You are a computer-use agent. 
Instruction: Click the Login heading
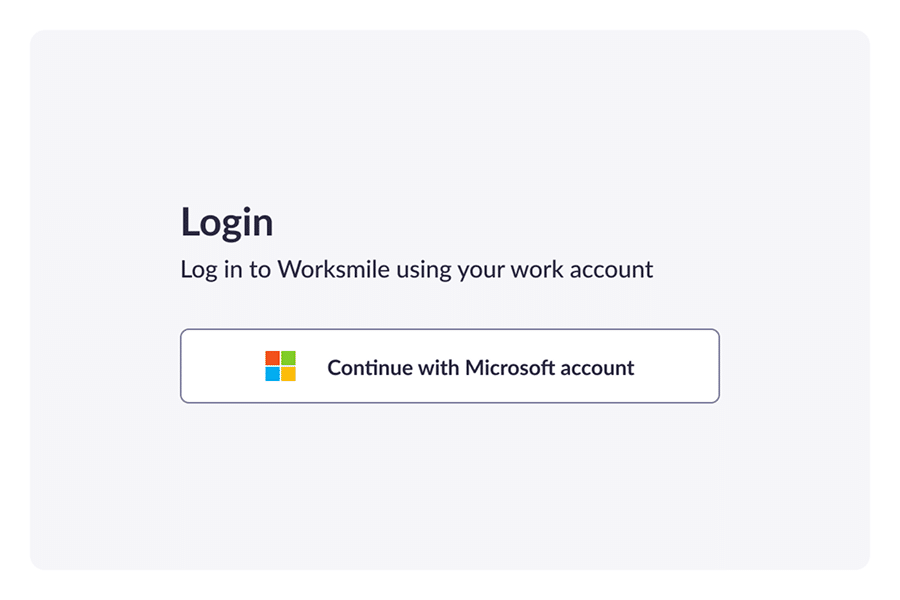click(227, 222)
